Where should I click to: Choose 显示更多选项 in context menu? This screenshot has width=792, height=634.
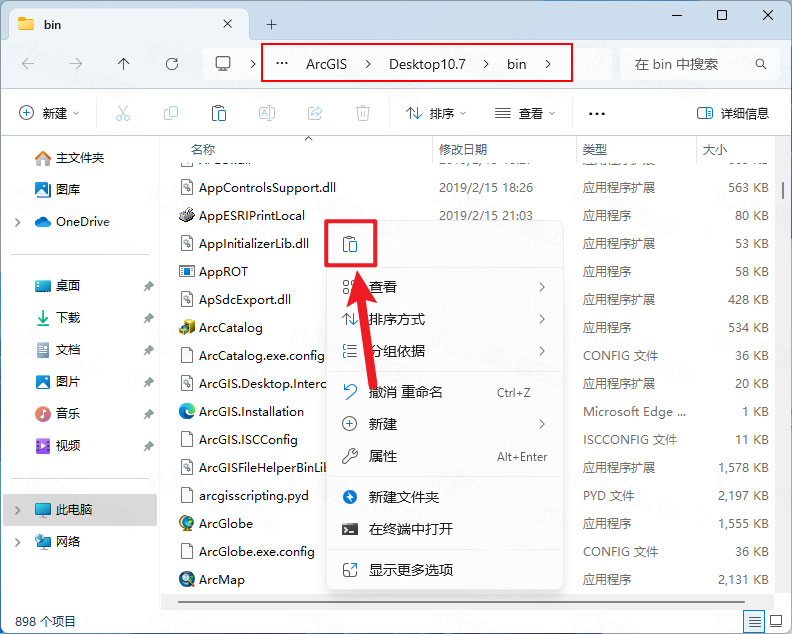445,570
